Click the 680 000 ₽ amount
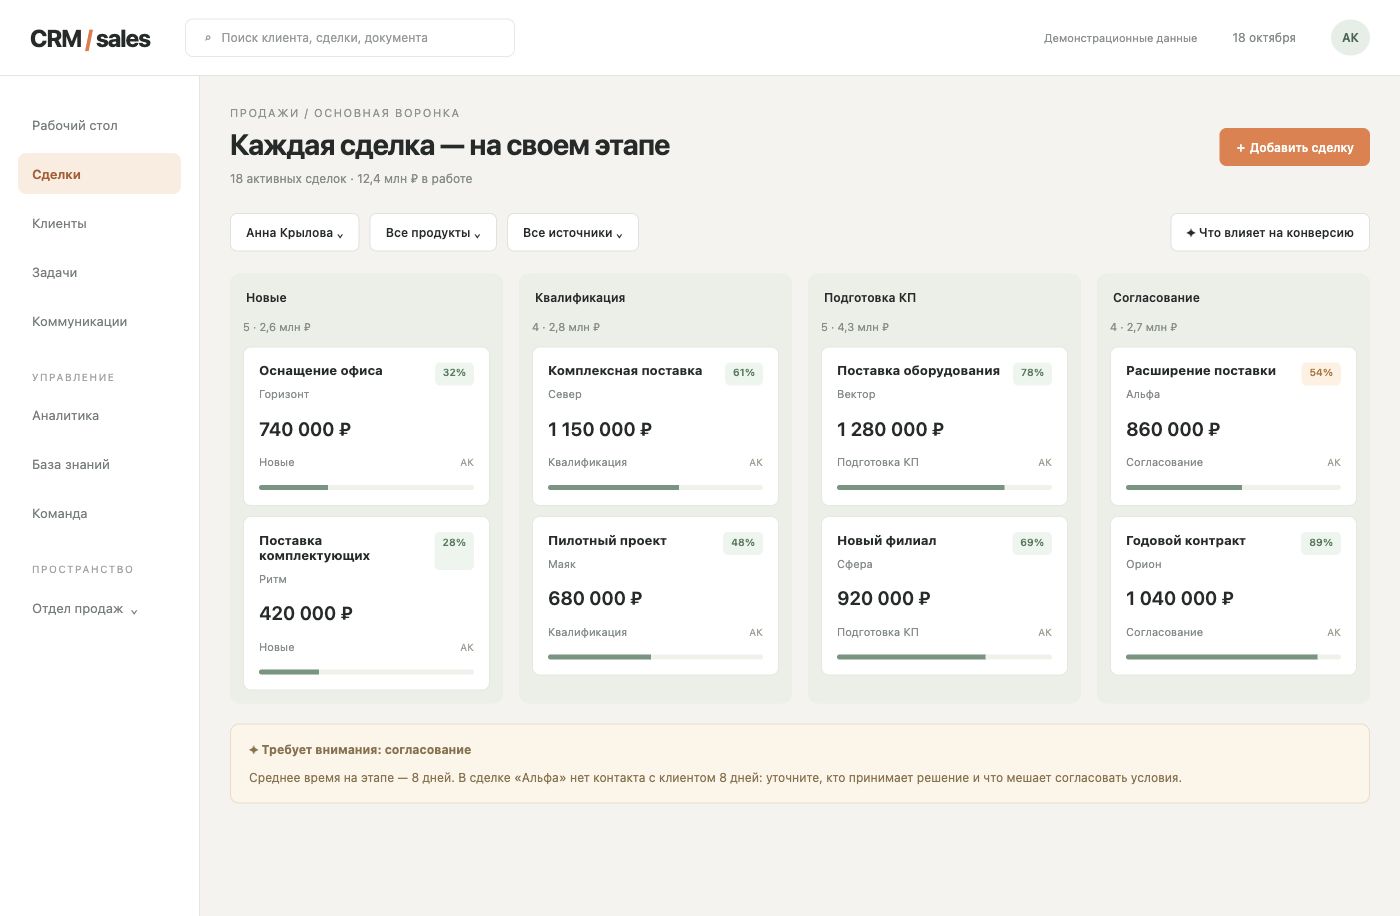Screen dimensions: 1400x916 (x=595, y=598)
